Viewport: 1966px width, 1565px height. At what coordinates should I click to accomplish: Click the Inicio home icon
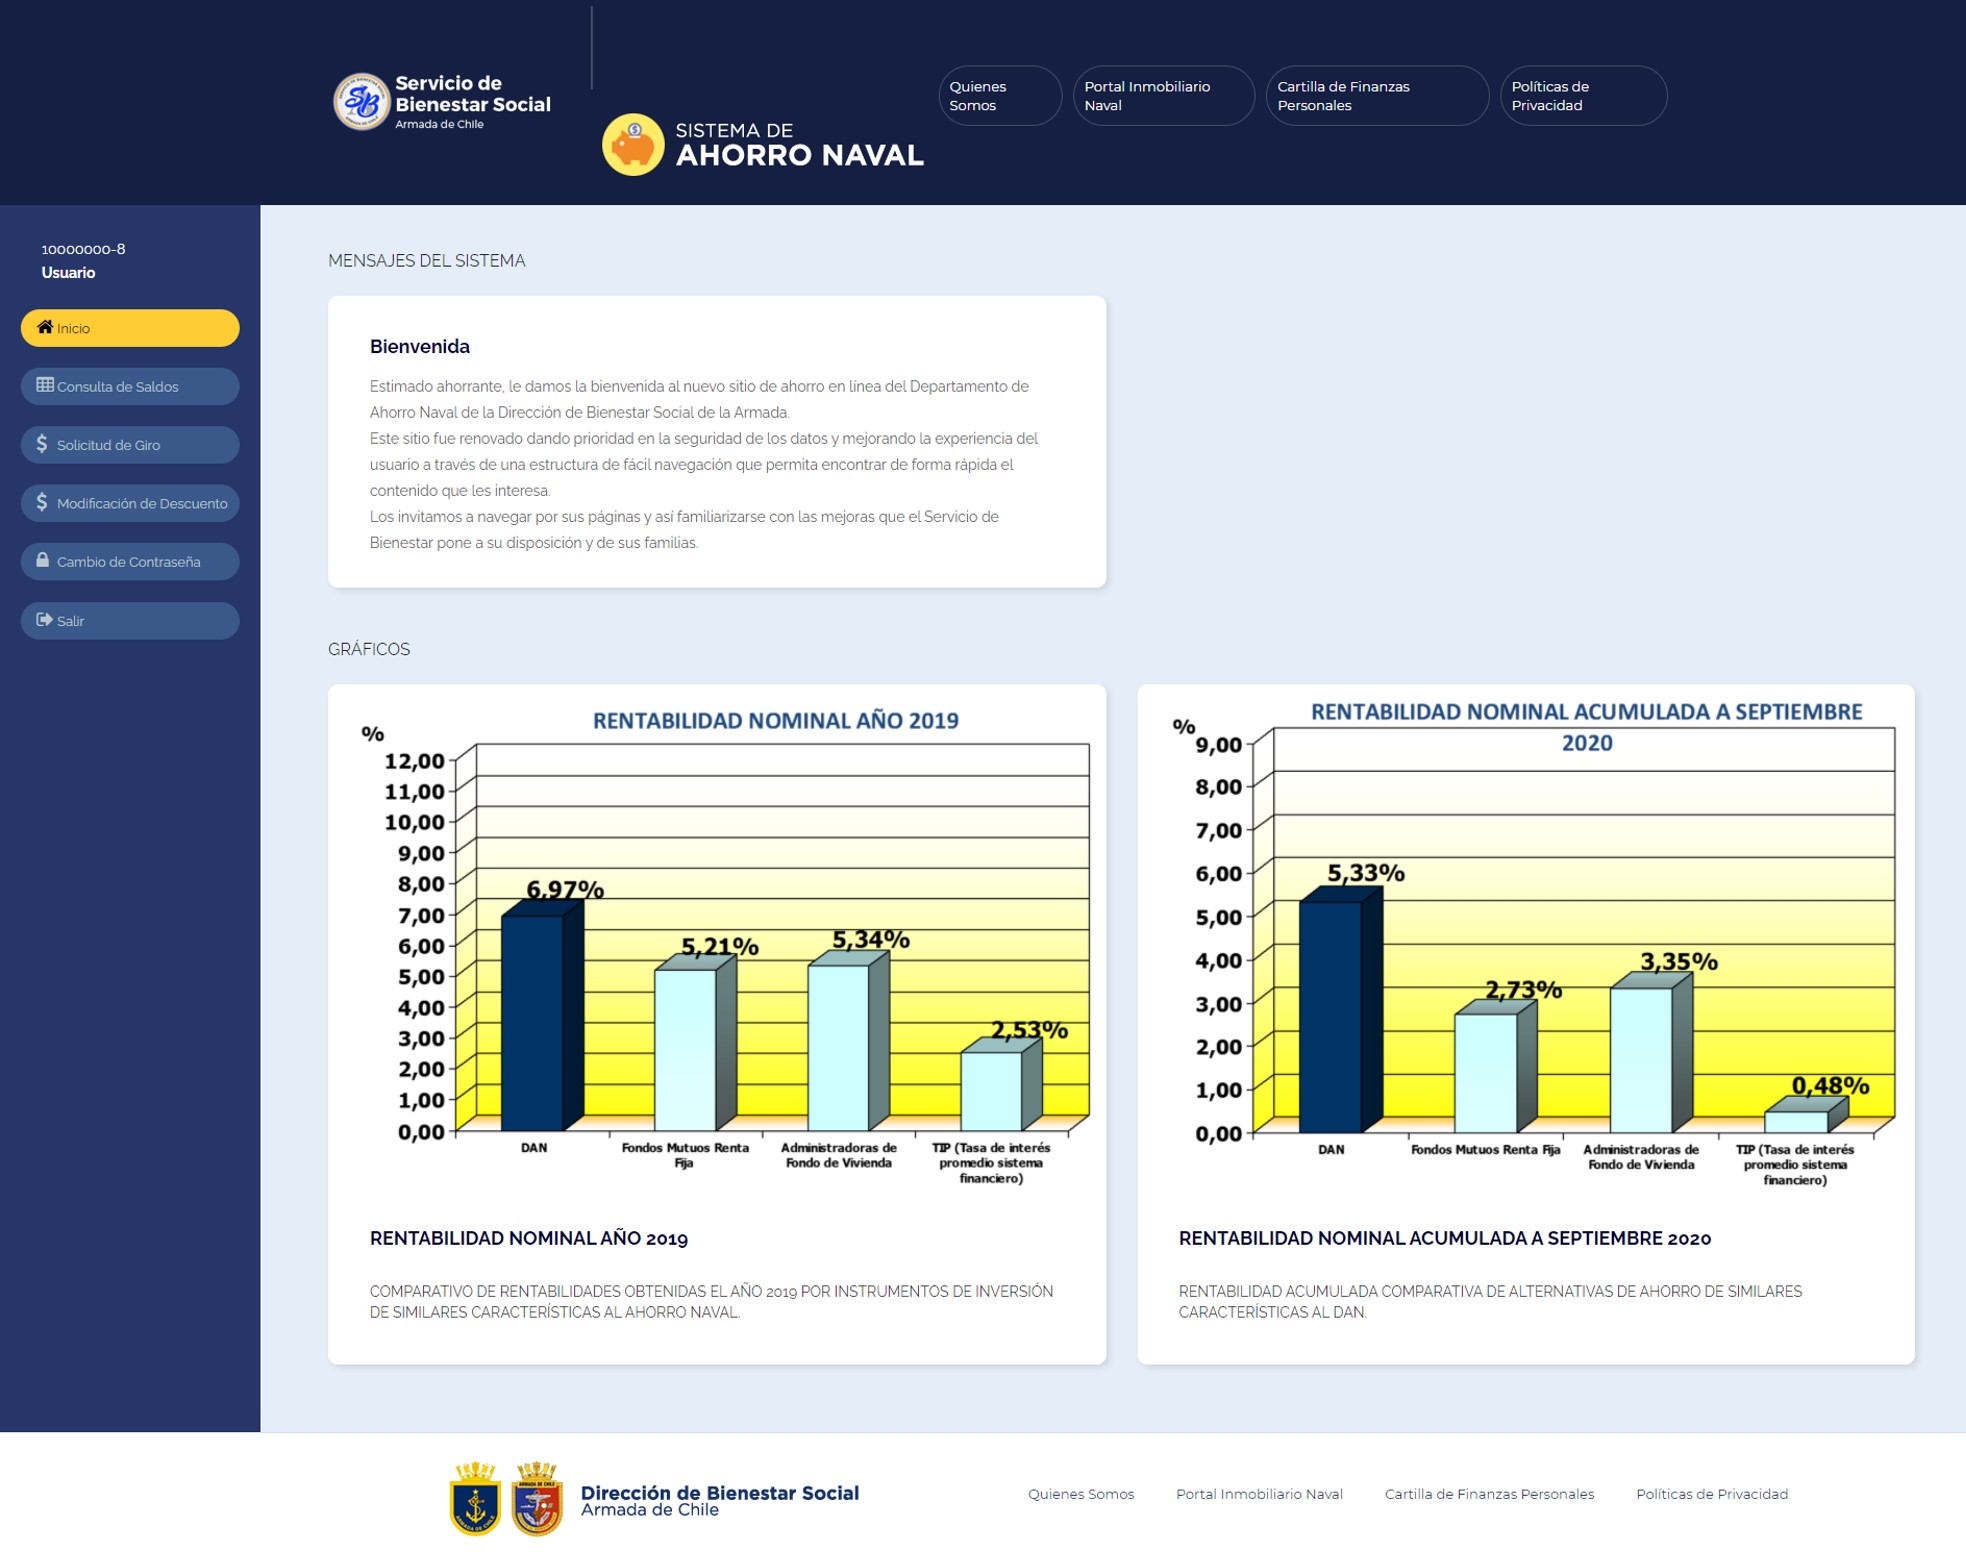[x=44, y=327]
